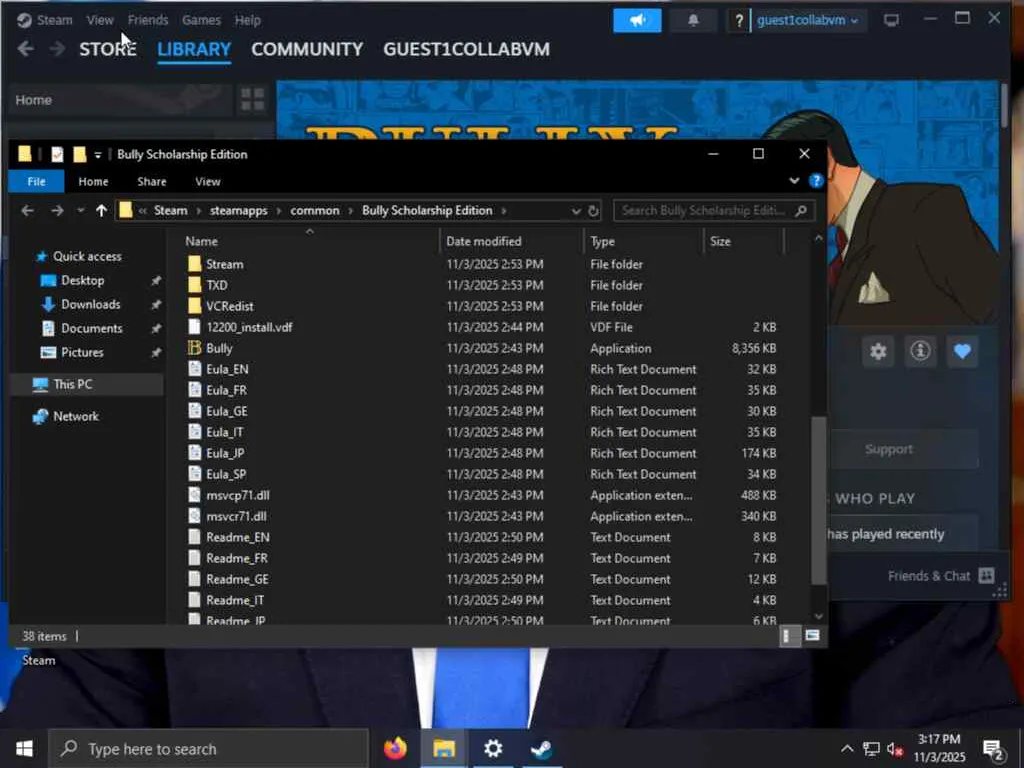Expand the Explorer ribbon chevron
Image resolution: width=1024 pixels, height=768 pixels.
coord(794,181)
